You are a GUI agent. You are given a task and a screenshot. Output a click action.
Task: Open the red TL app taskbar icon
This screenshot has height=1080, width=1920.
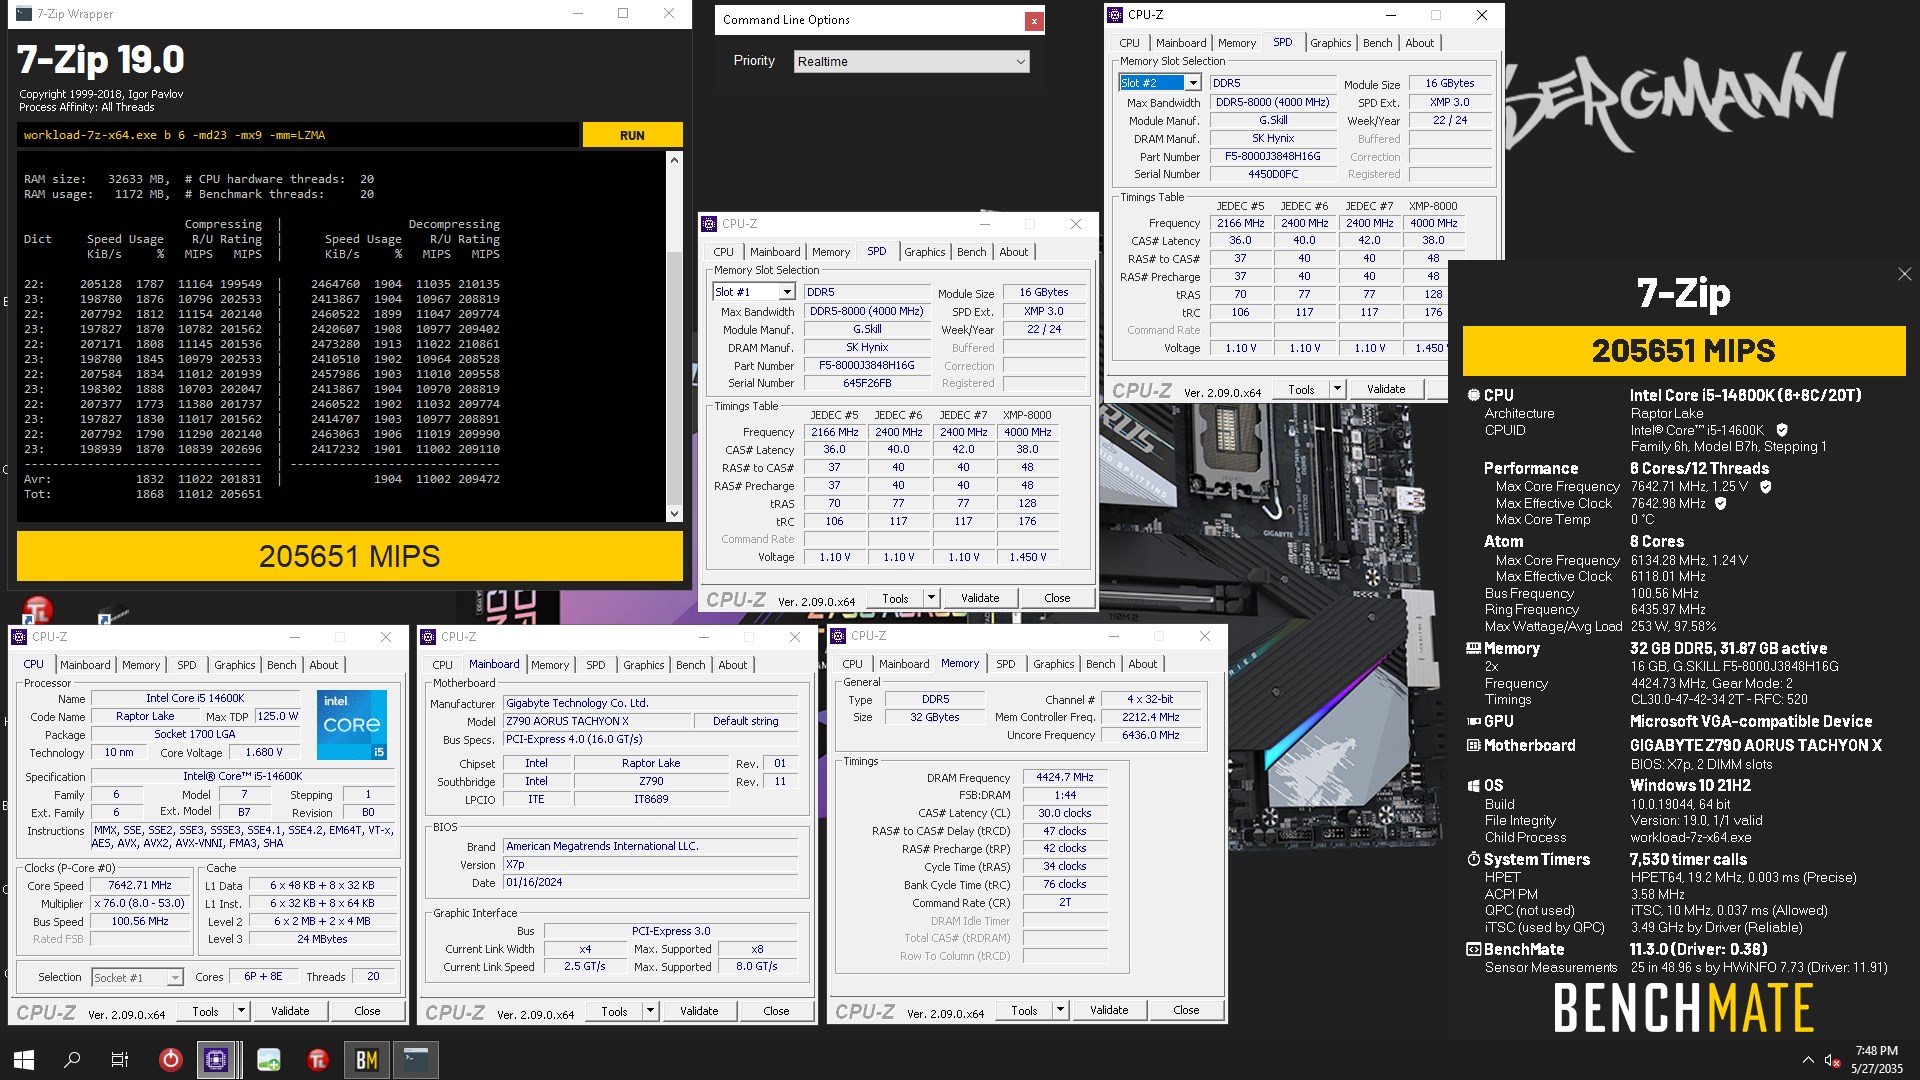tap(318, 1059)
